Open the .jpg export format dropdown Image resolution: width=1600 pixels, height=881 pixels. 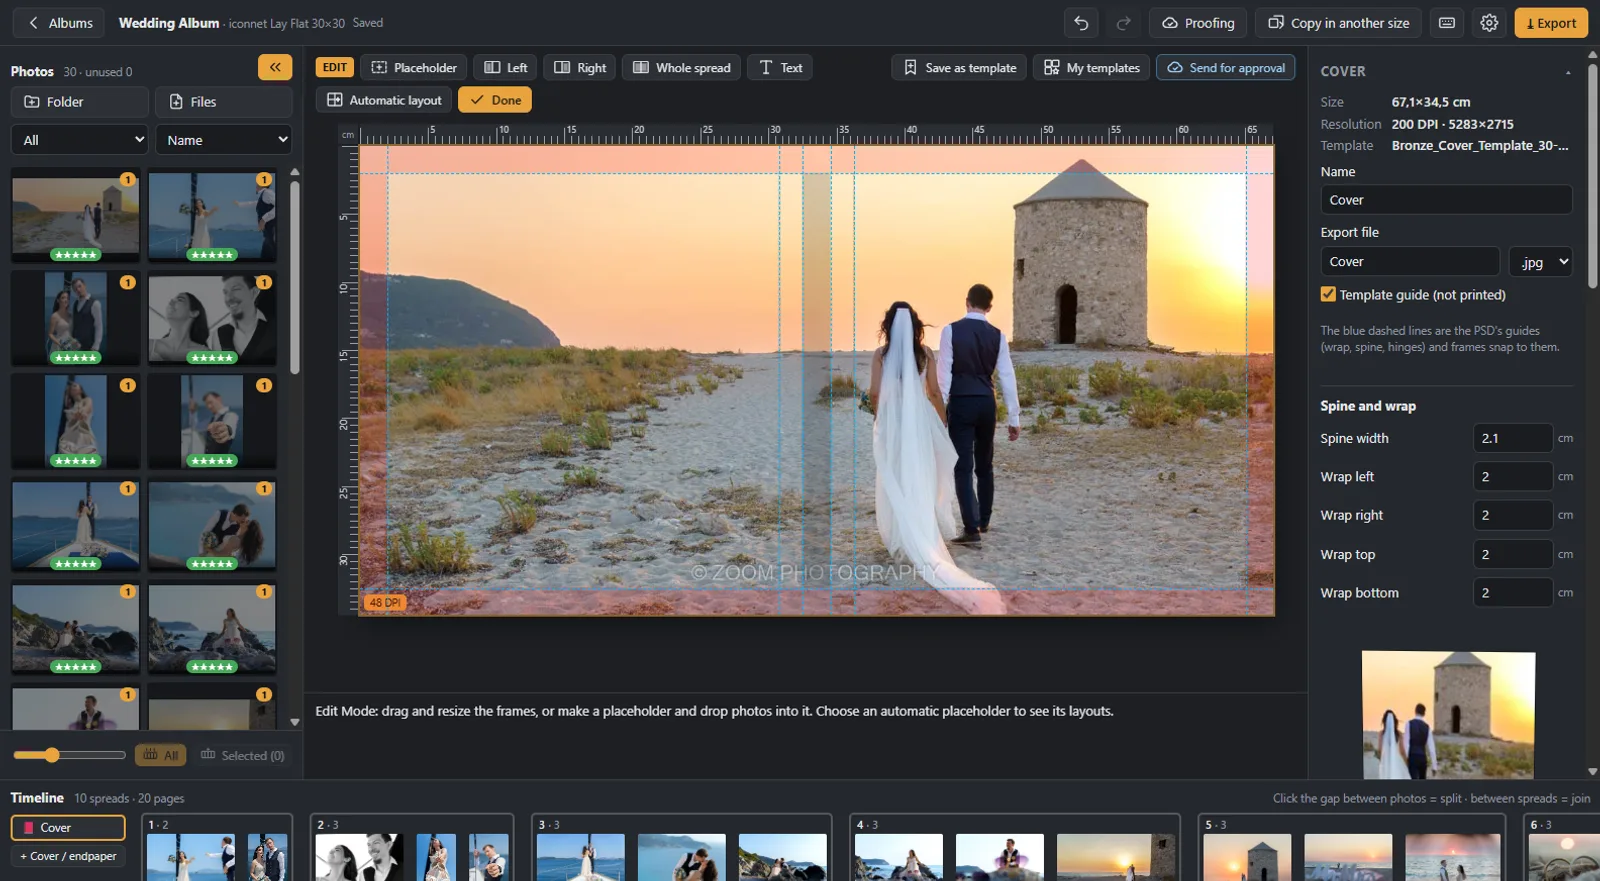(x=1541, y=262)
